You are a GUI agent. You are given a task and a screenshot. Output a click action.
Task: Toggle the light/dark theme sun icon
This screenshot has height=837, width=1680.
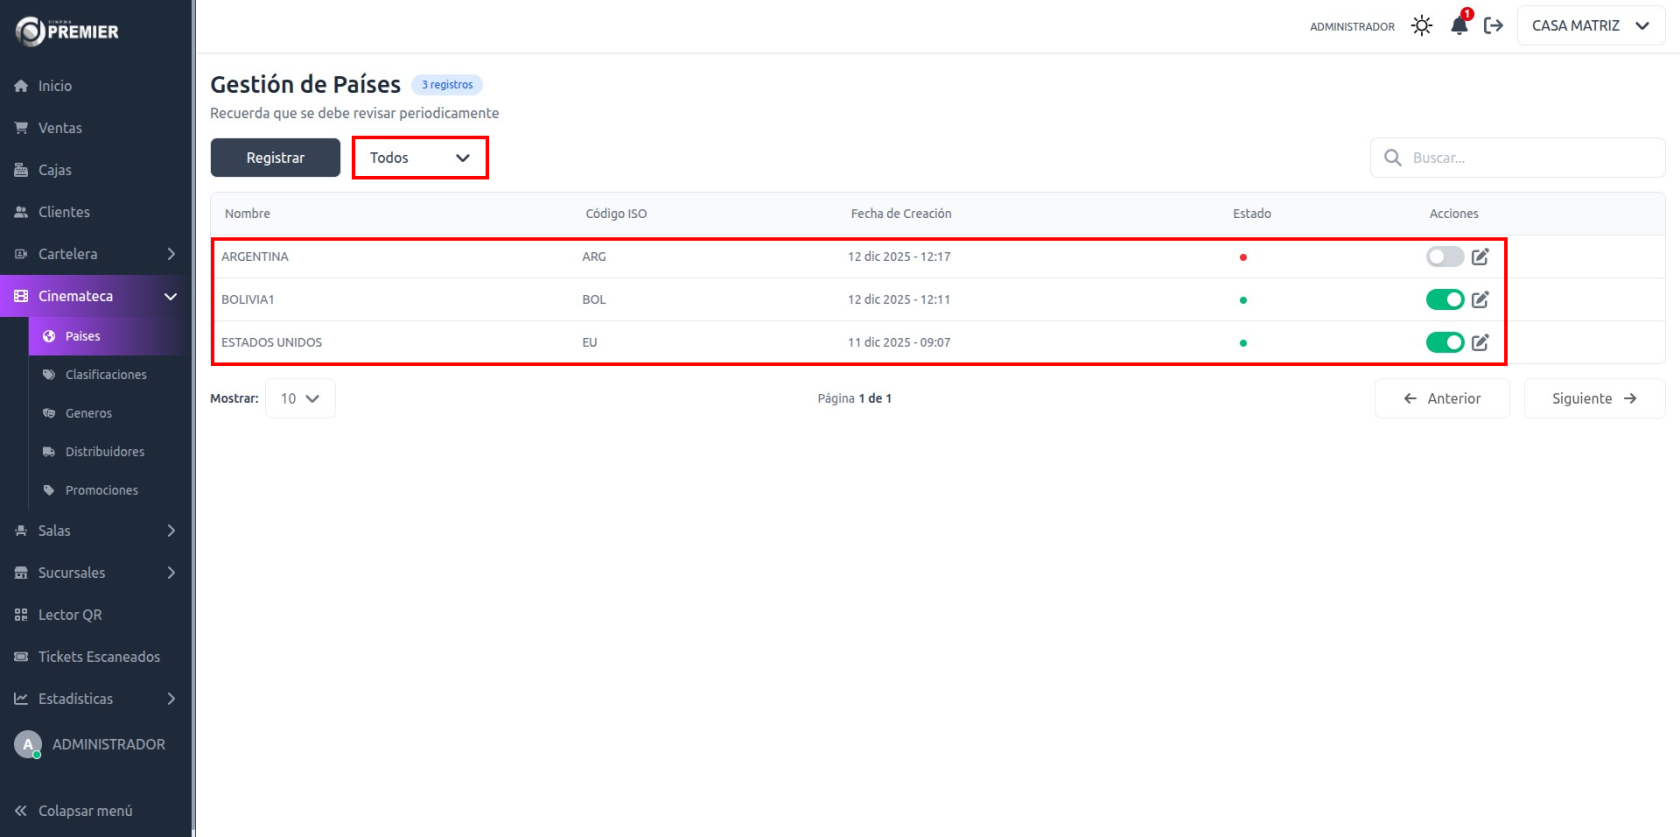coord(1421,26)
